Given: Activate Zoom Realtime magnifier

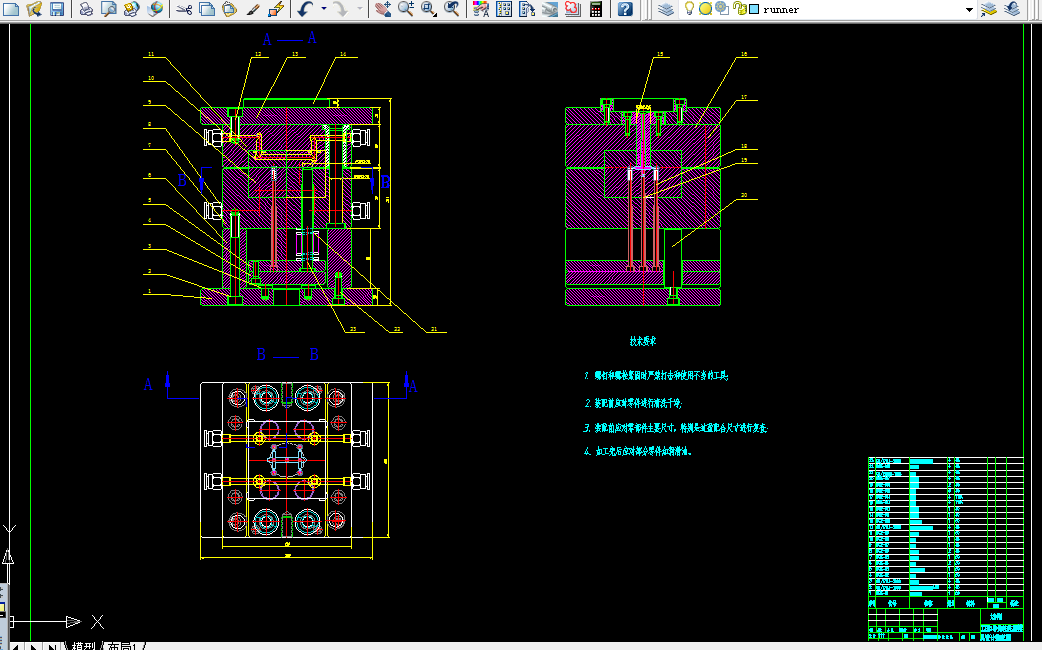Looking at the screenshot, I should click(405, 9).
